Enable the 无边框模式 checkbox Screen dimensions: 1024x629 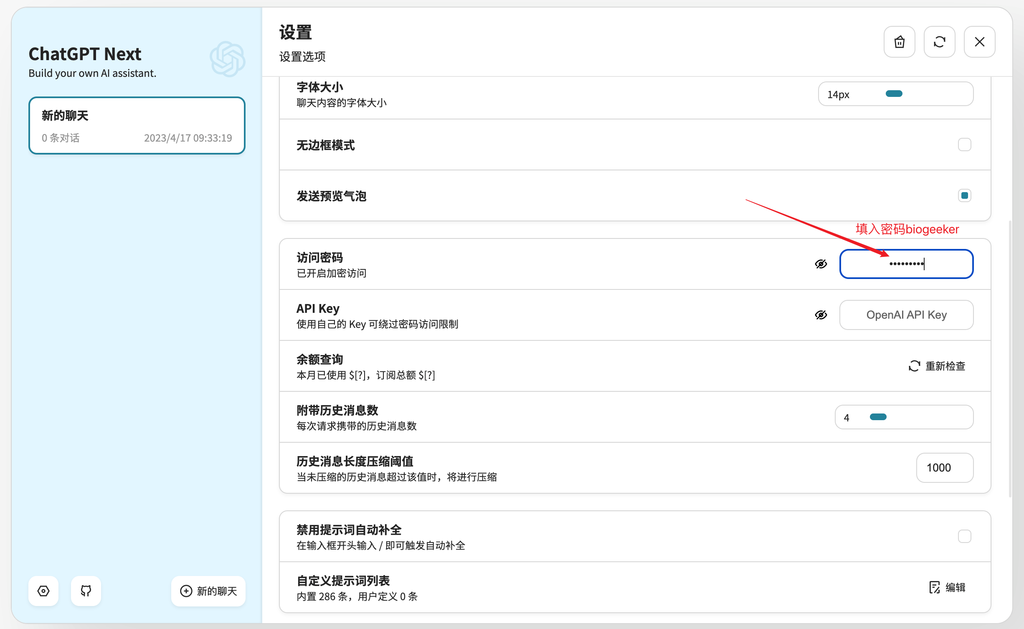(964, 144)
